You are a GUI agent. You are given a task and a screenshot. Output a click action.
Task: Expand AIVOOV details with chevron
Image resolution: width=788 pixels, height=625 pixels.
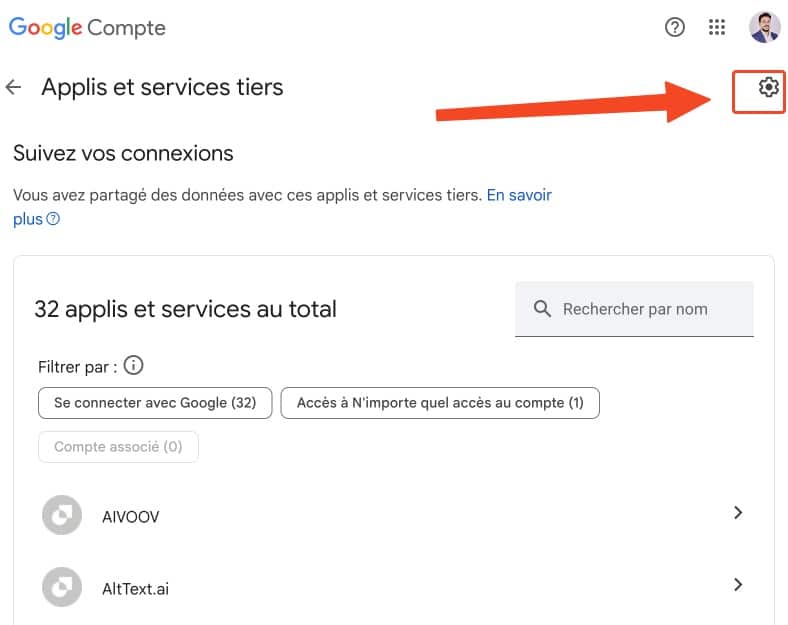[x=737, y=513]
